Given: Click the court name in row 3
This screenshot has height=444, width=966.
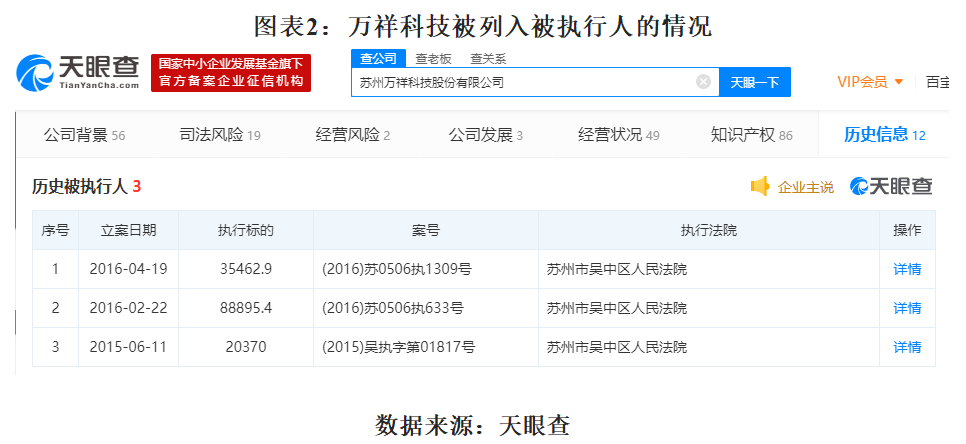Looking at the screenshot, I should coord(617,347).
